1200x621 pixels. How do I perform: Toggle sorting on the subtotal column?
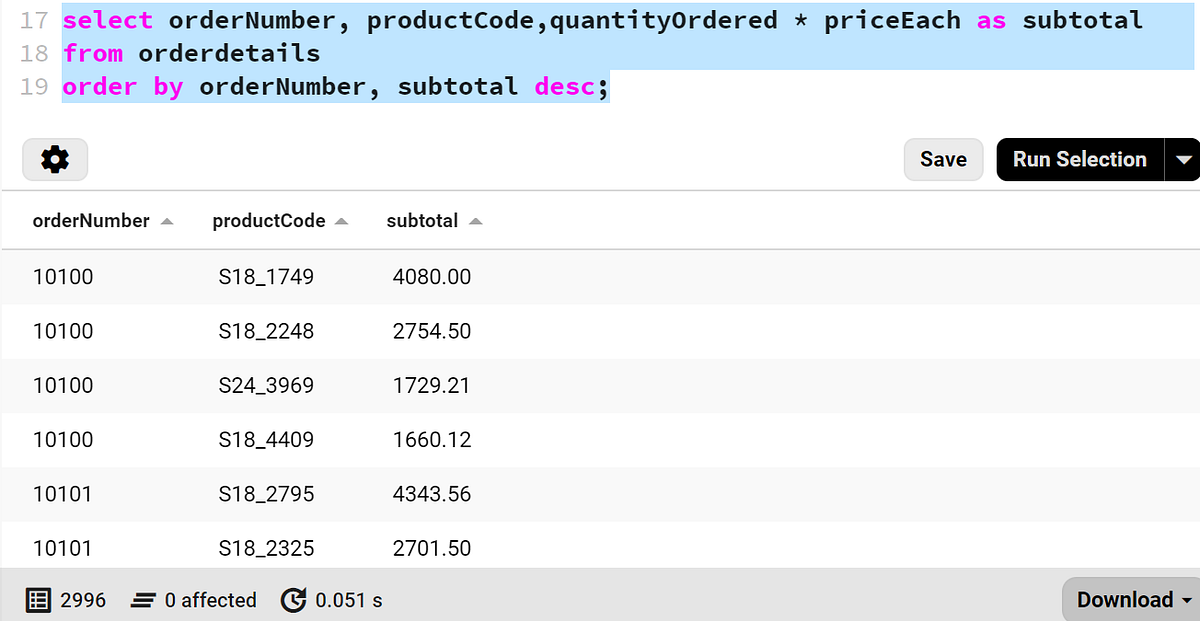coord(422,220)
